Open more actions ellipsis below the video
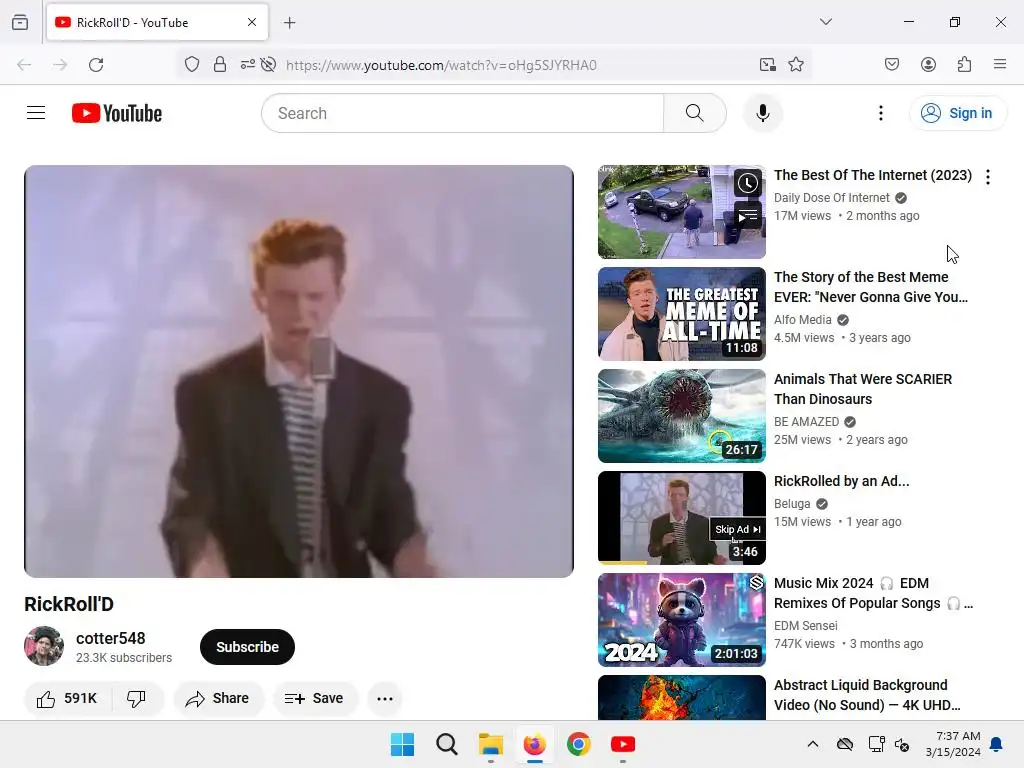The height and width of the screenshot is (768, 1024). pos(385,699)
